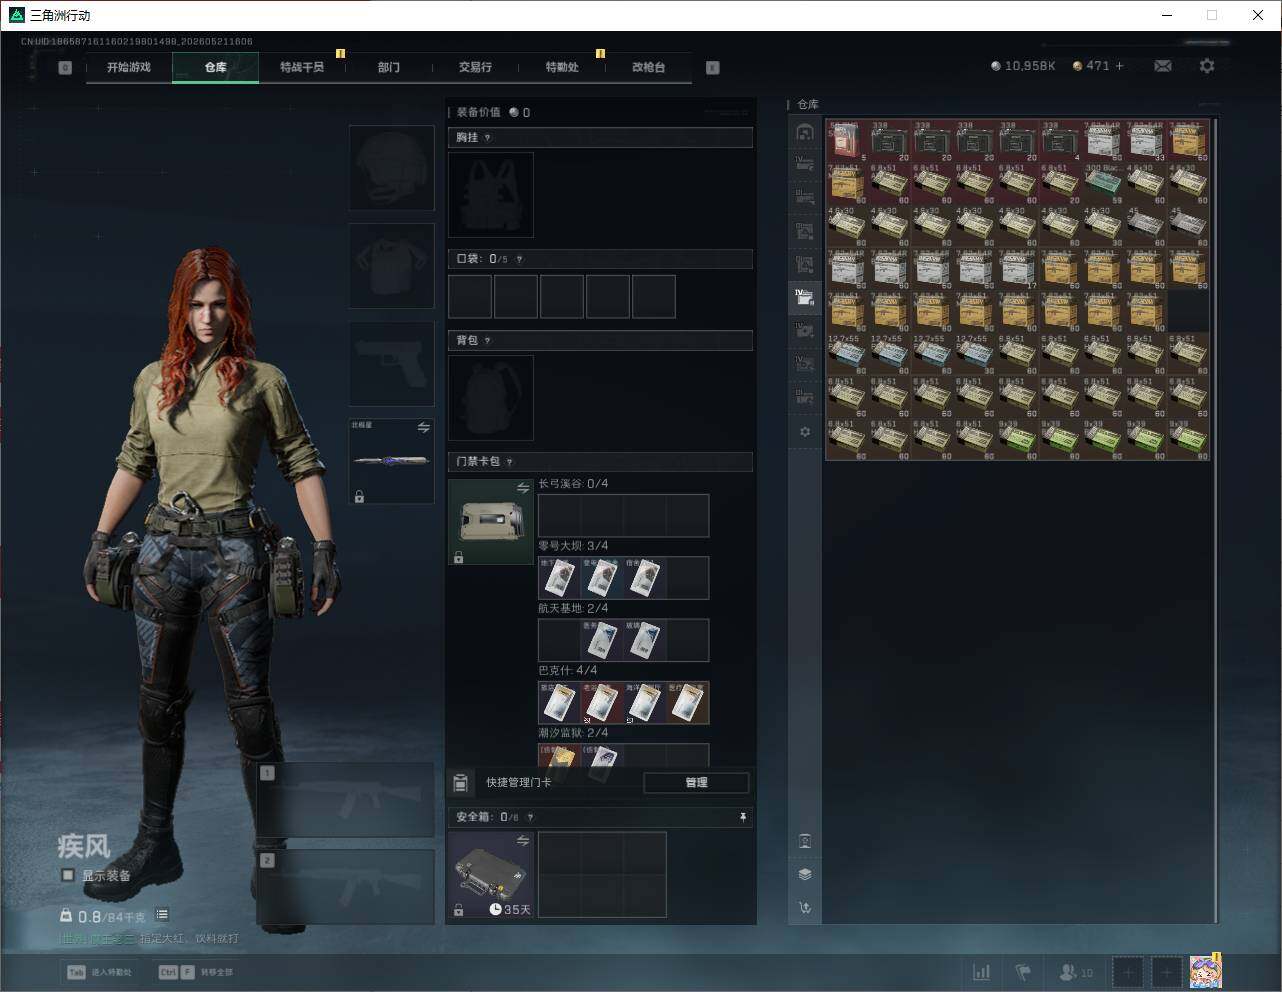Select the topmost tab icon in the 仓库 sidebar
Image resolution: width=1282 pixels, height=992 pixels.
(x=805, y=132)
